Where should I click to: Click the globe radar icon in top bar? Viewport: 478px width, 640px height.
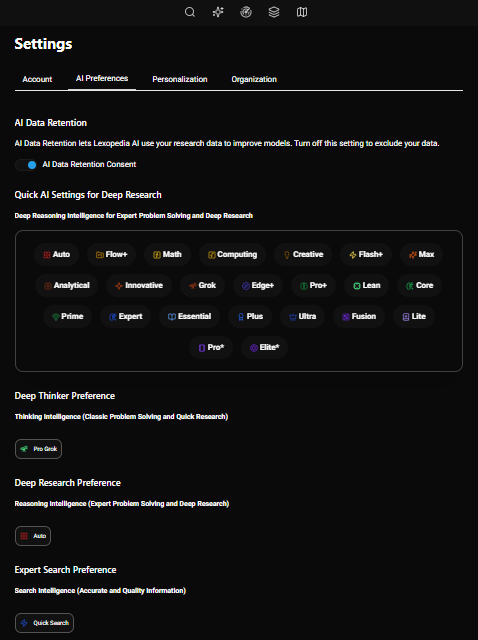click(x=246, y=12)
